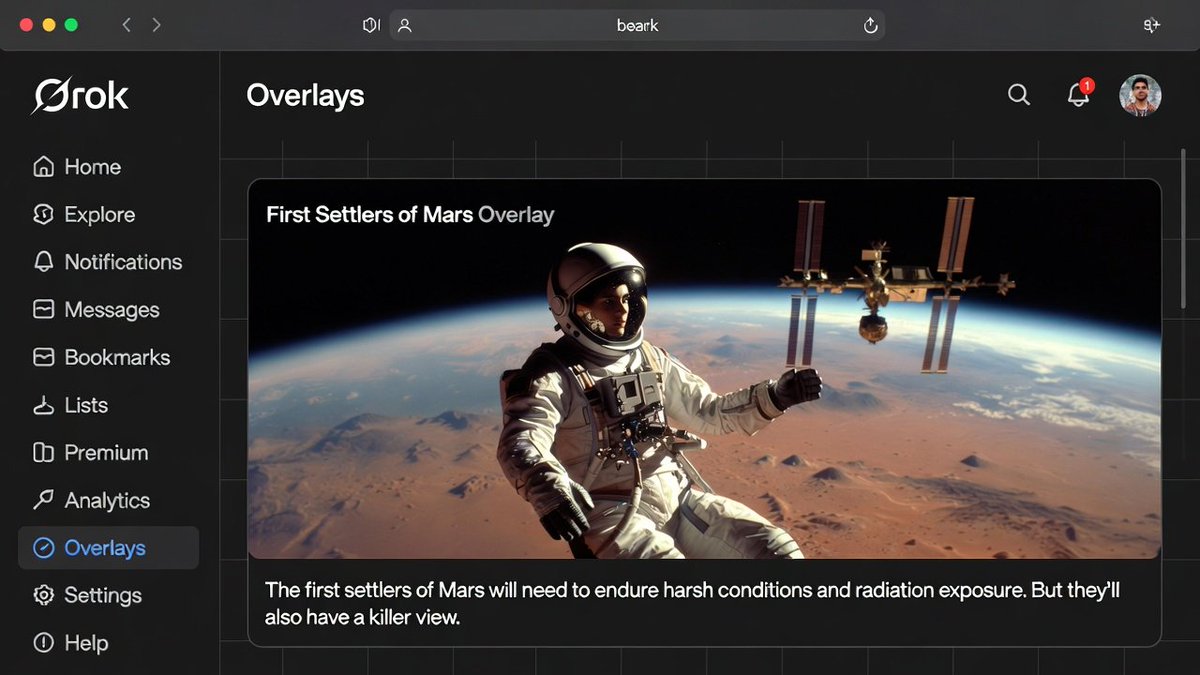Click the Help info icon
The height and width of the screenshot is (675, 1200).
(43, 643)
